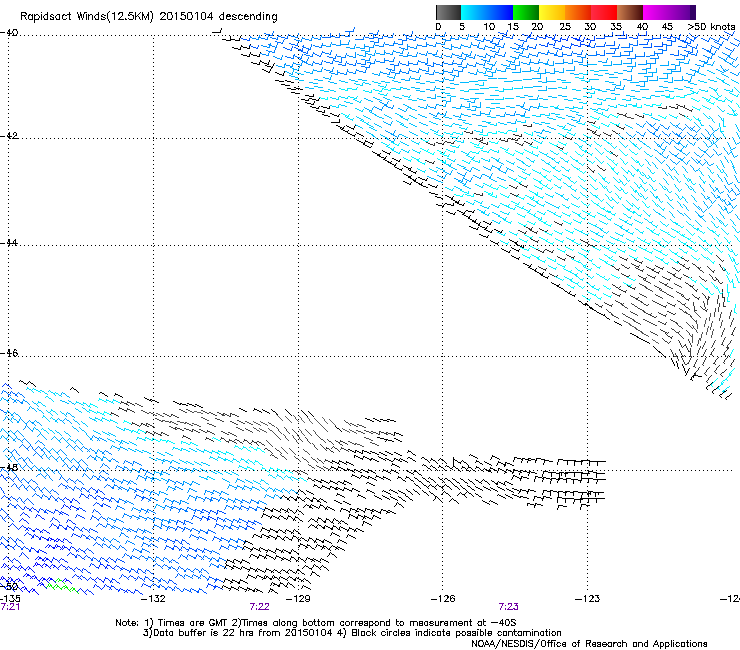Click the -129 longitude axis label
The width and height of the screenshot is (740, 650).
[x=298, y=599]
